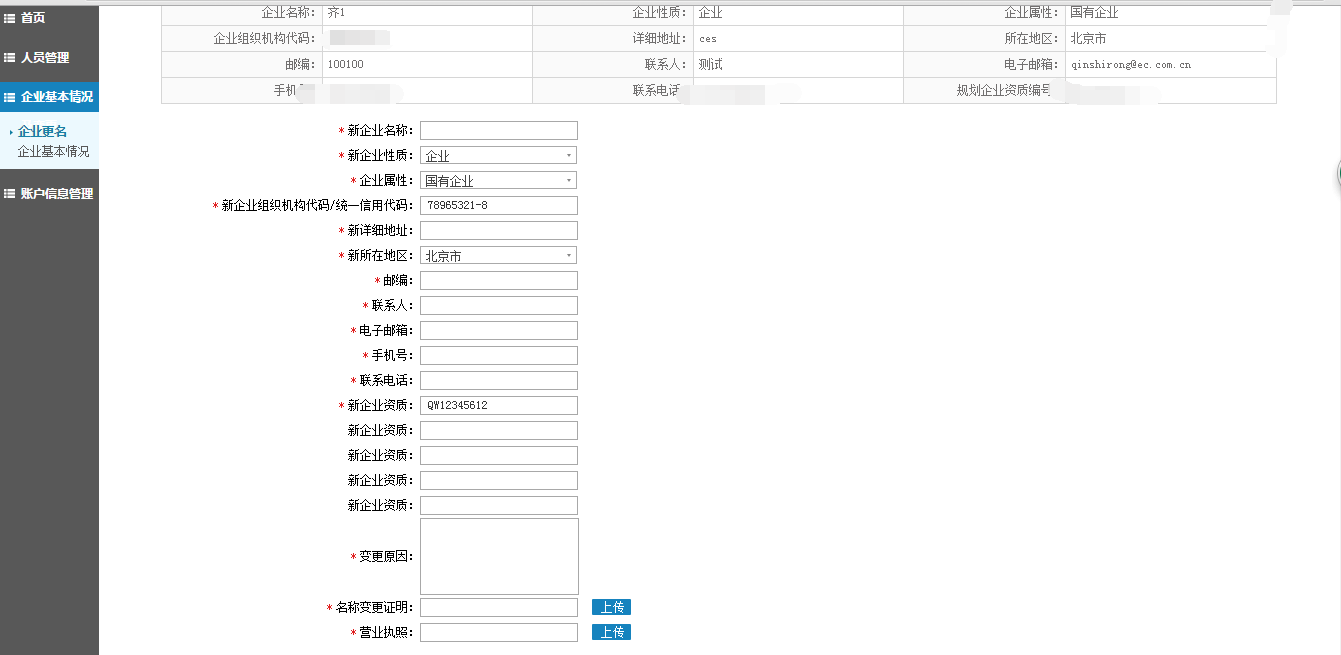Image resolution: width=1341 pixels, height=655 pixels.
Task: Focus the organization code field 78965321-8
Action: [x=498, y=205]
